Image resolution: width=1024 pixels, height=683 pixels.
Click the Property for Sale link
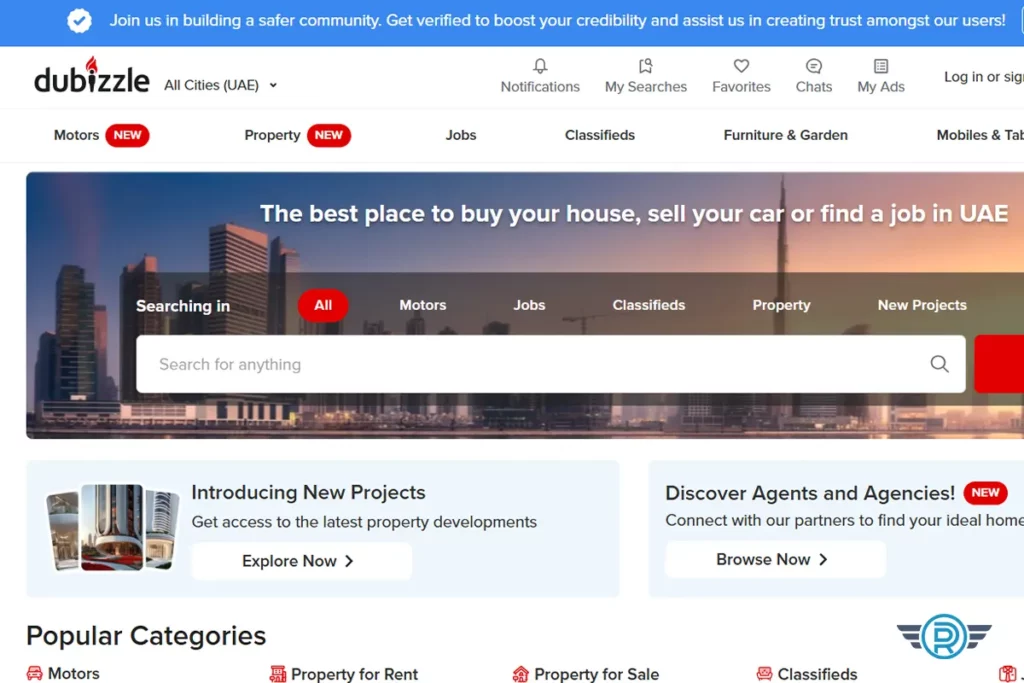coord(596,674)
